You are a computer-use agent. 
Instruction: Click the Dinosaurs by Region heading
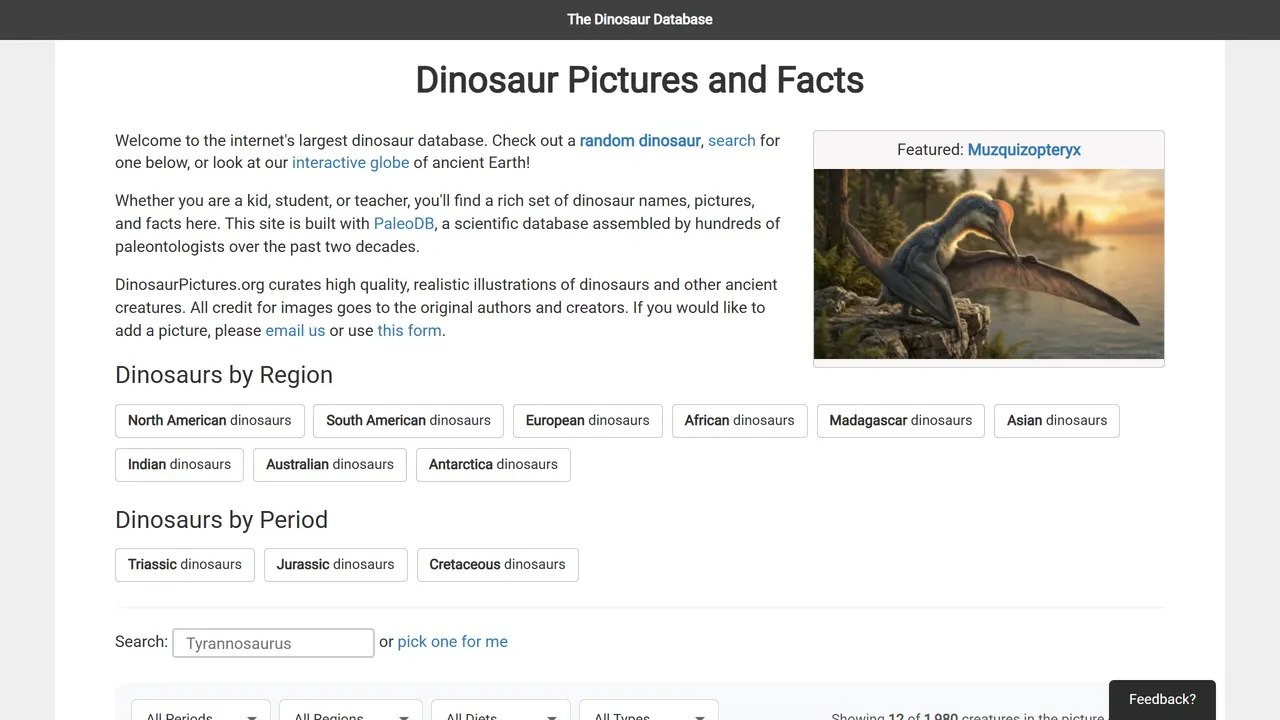click(224, 375)
